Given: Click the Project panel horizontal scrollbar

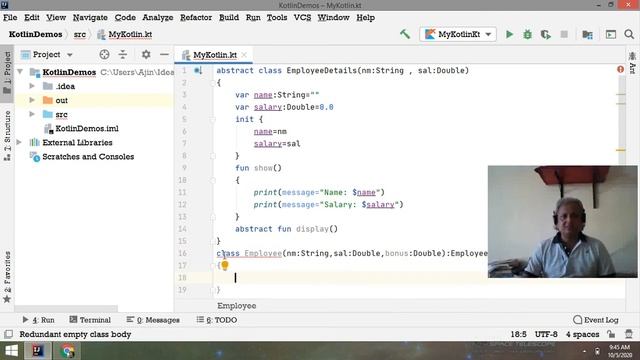Looking at the screenshot, I should click(66, 309).
